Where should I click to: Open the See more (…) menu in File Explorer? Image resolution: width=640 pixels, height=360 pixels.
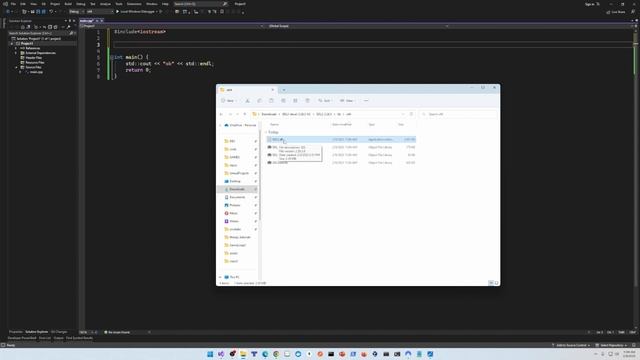[366, 101]
